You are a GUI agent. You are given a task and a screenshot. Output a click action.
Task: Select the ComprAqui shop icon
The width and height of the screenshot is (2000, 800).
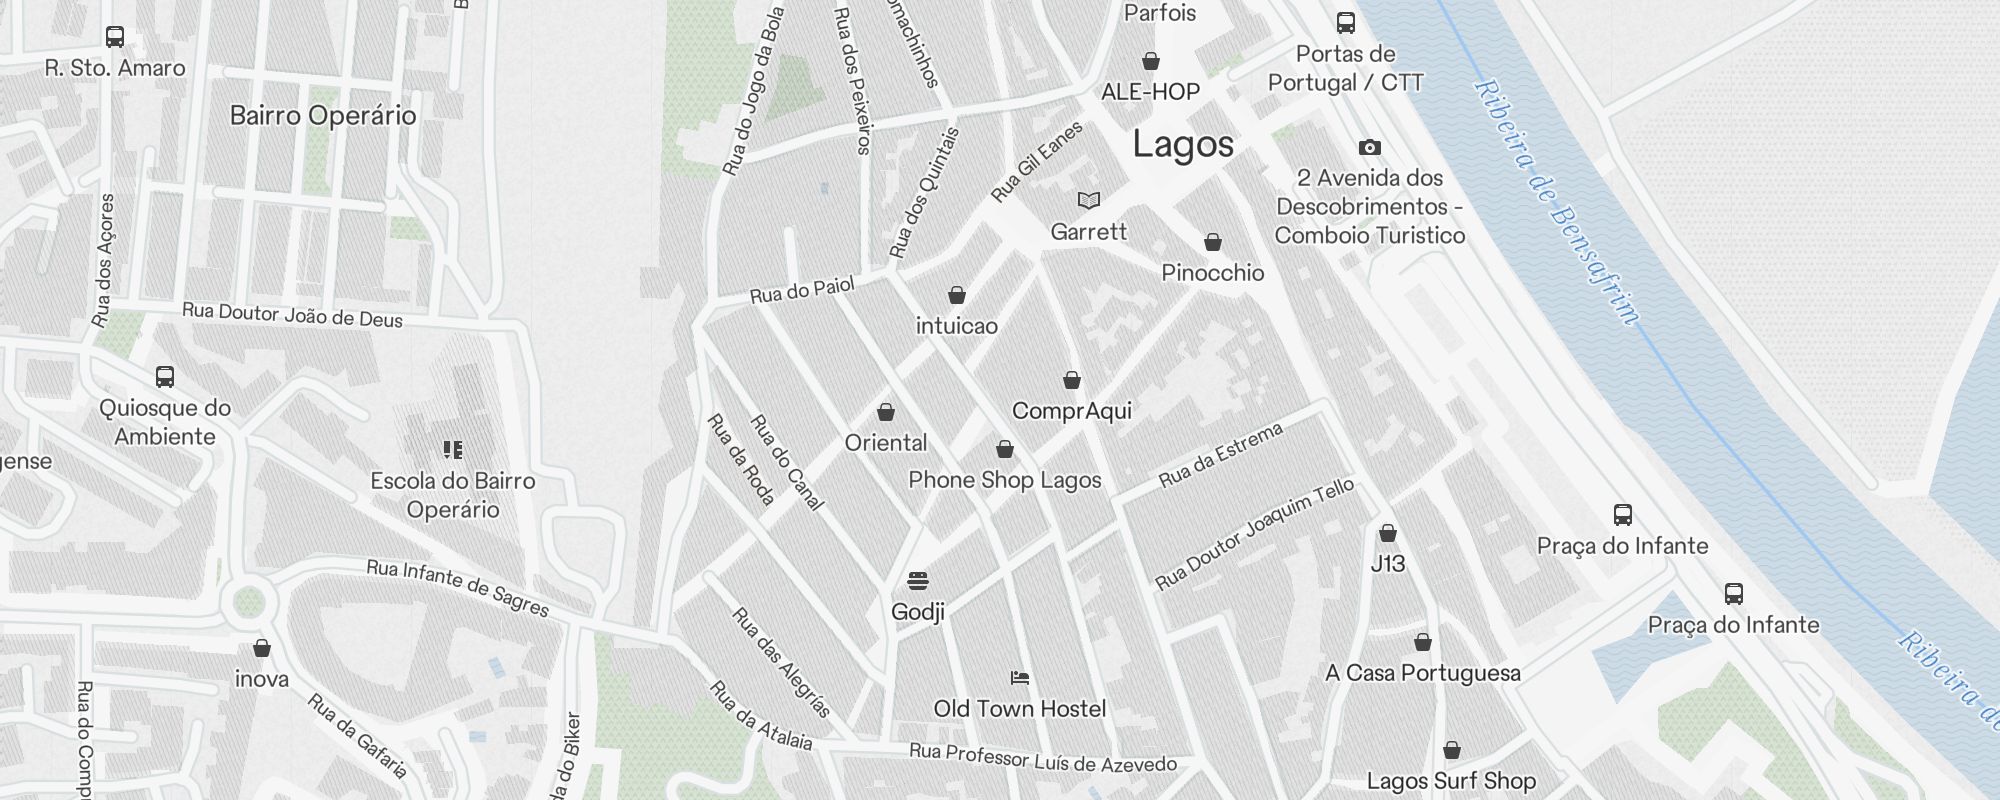coord(1072,380)
